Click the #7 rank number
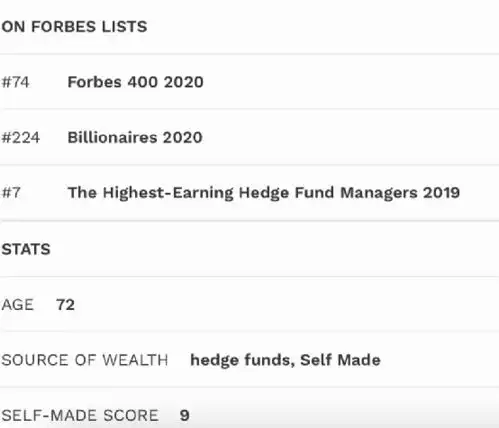 click(11, 193)
